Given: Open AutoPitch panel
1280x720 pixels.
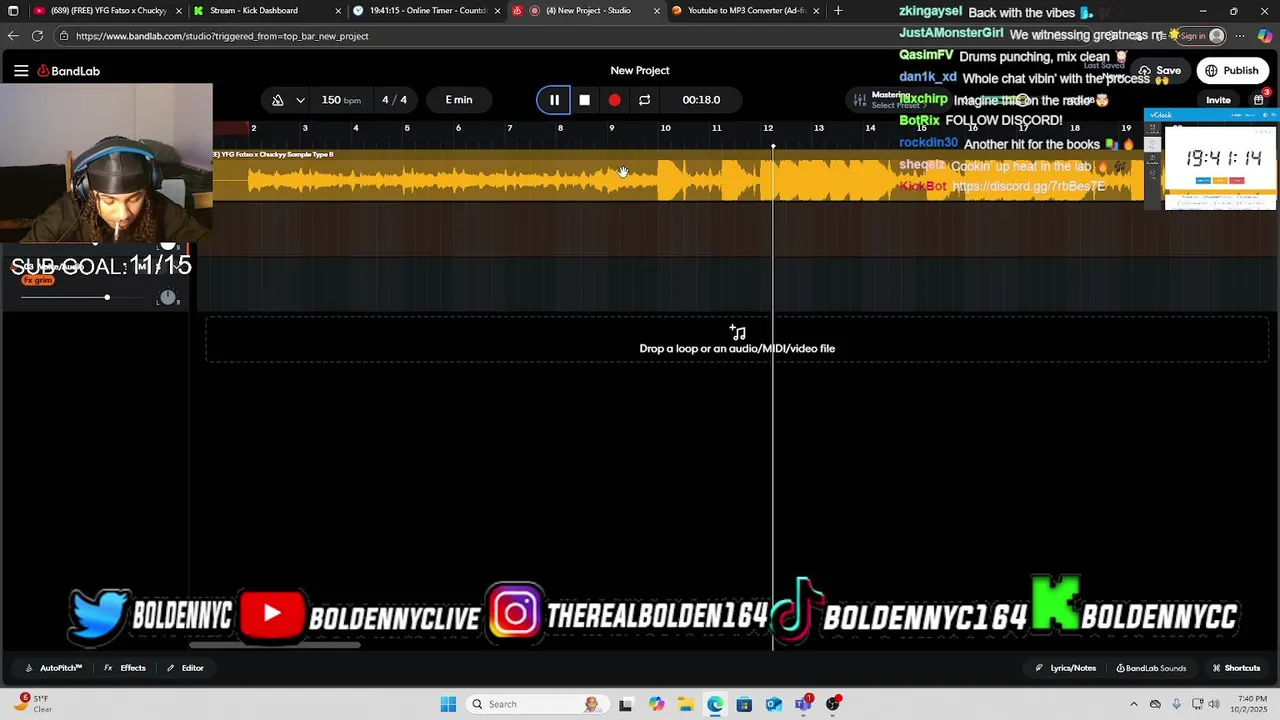Looking at the screenshot, I should pos(54,668).
